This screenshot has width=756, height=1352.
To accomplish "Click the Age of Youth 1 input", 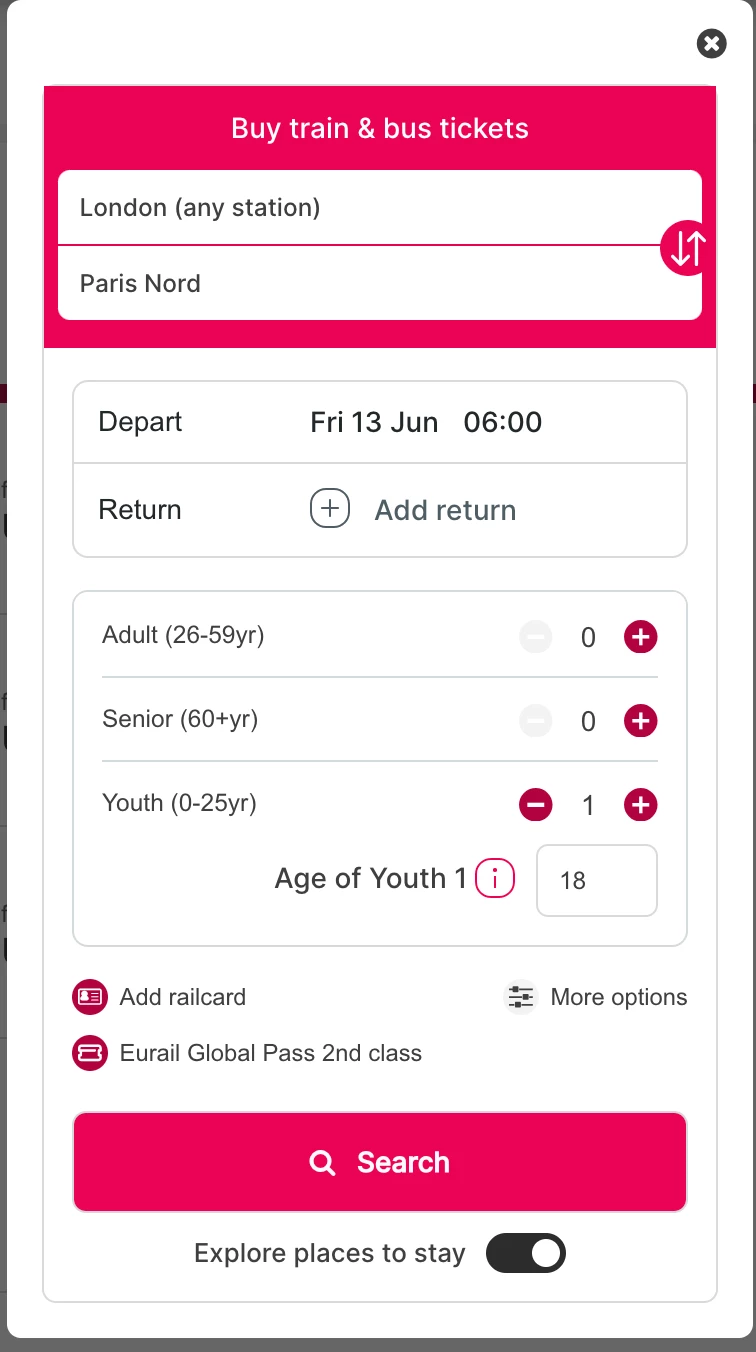I will pyautogui.click(x=596, y=881).
